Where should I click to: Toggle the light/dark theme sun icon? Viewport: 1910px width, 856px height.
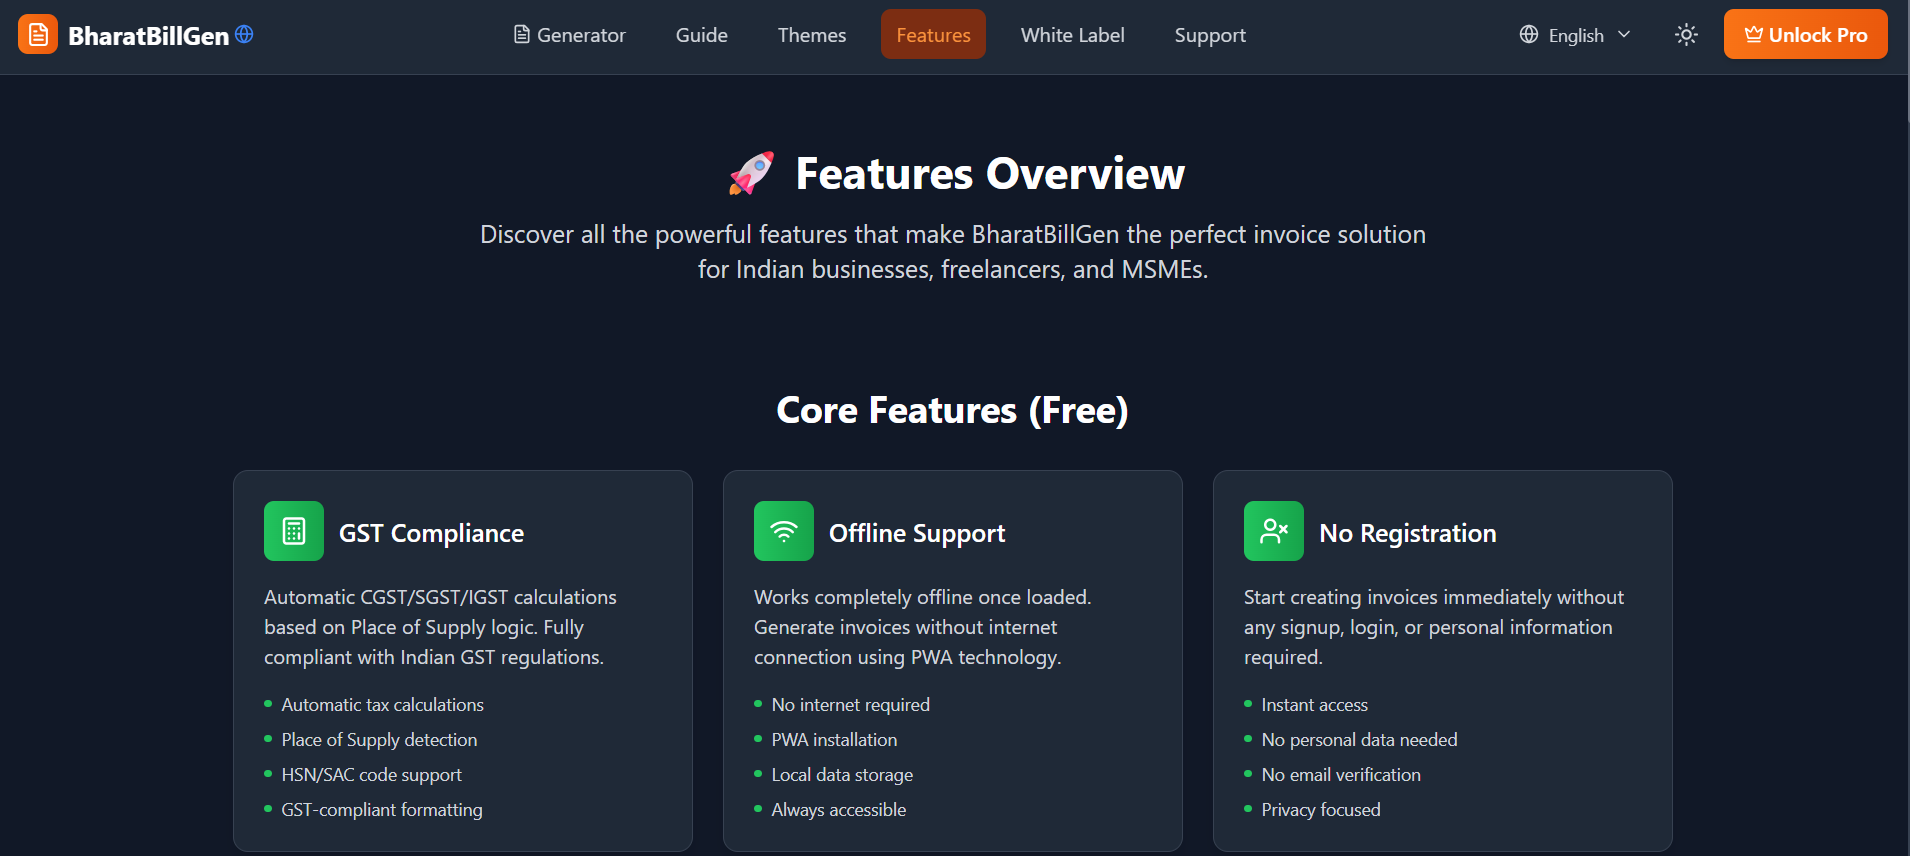(x=1686, y=35)
